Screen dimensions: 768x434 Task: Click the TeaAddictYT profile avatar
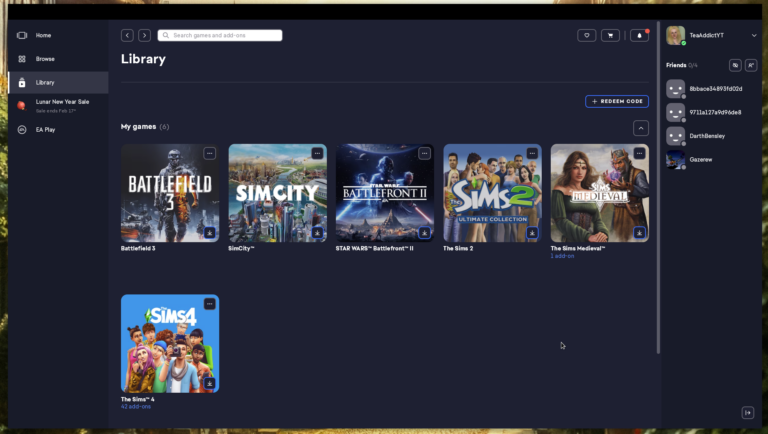pos(675,35)
